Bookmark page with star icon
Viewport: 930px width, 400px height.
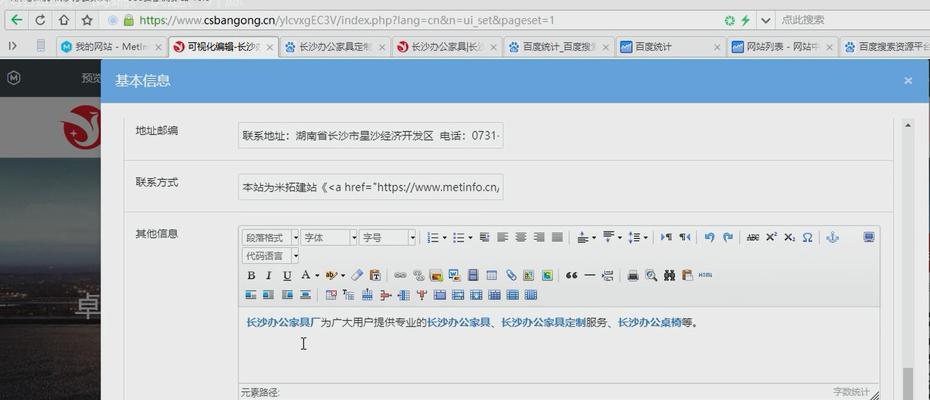point(87,20)
